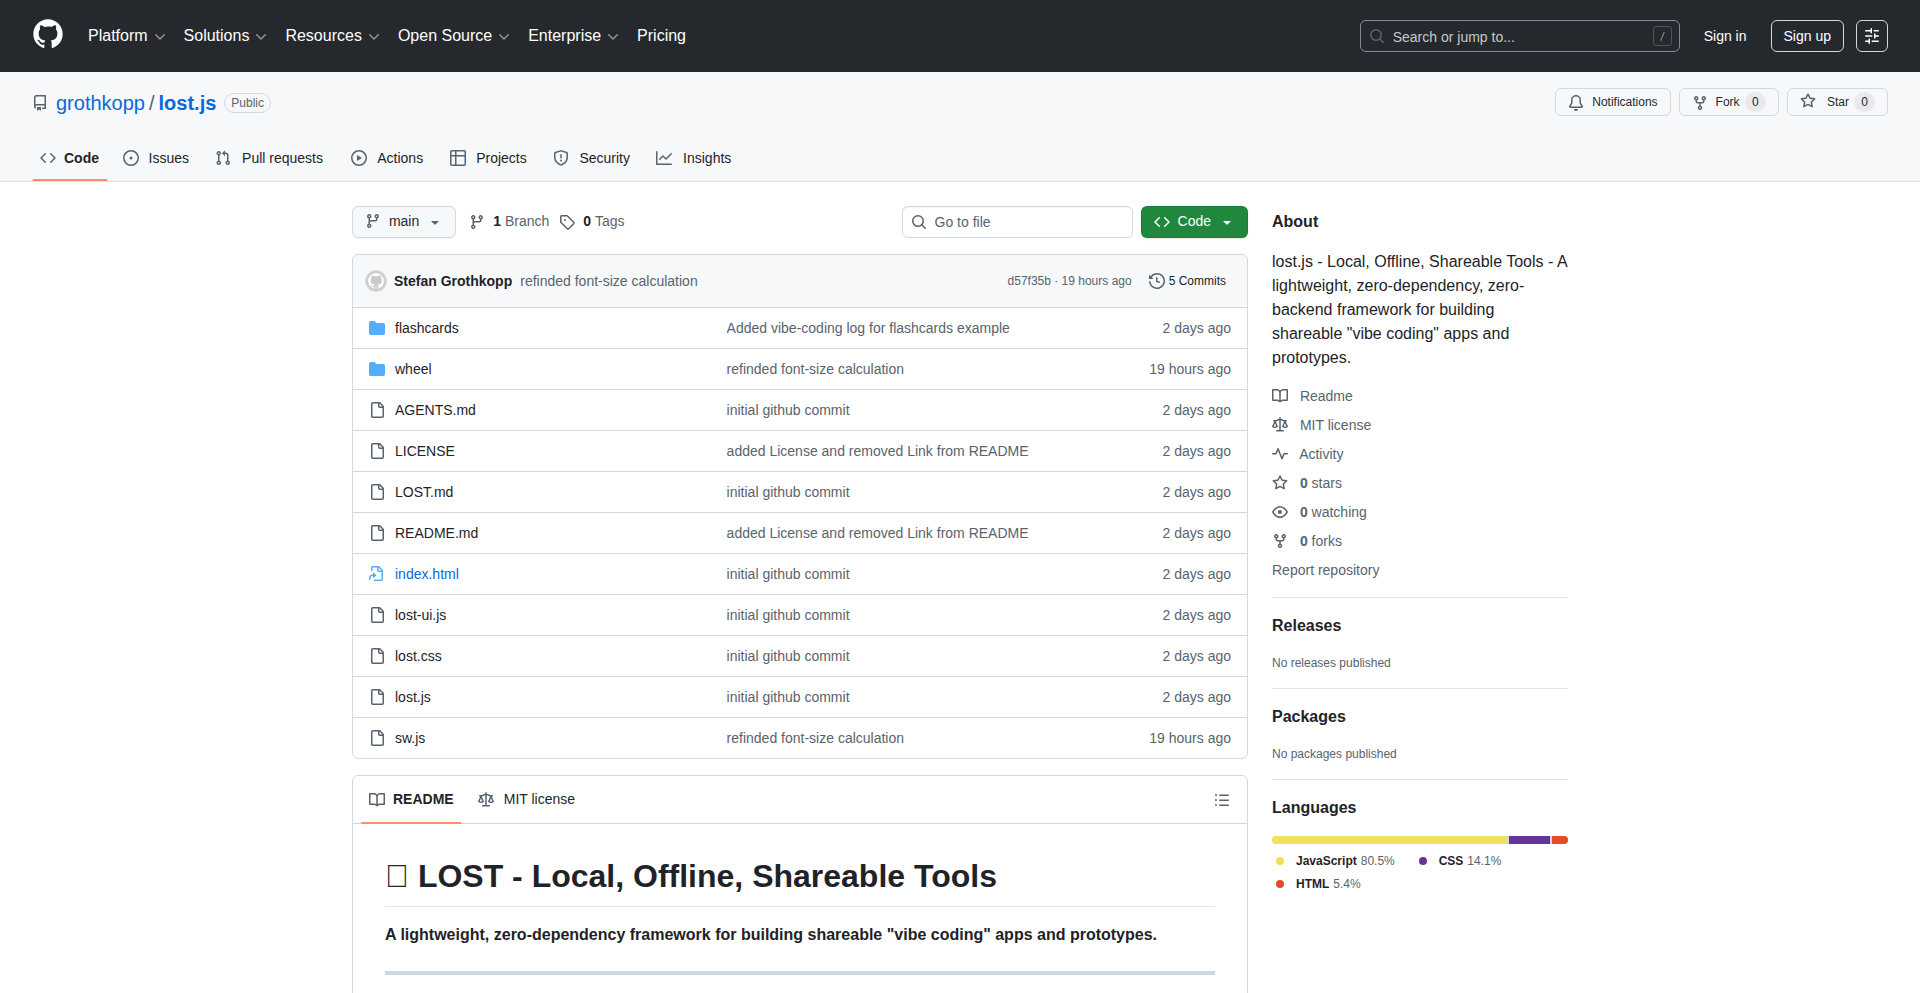Expand the Resources menu
This screenshot has height=993, width=1920.
(331, 36)
